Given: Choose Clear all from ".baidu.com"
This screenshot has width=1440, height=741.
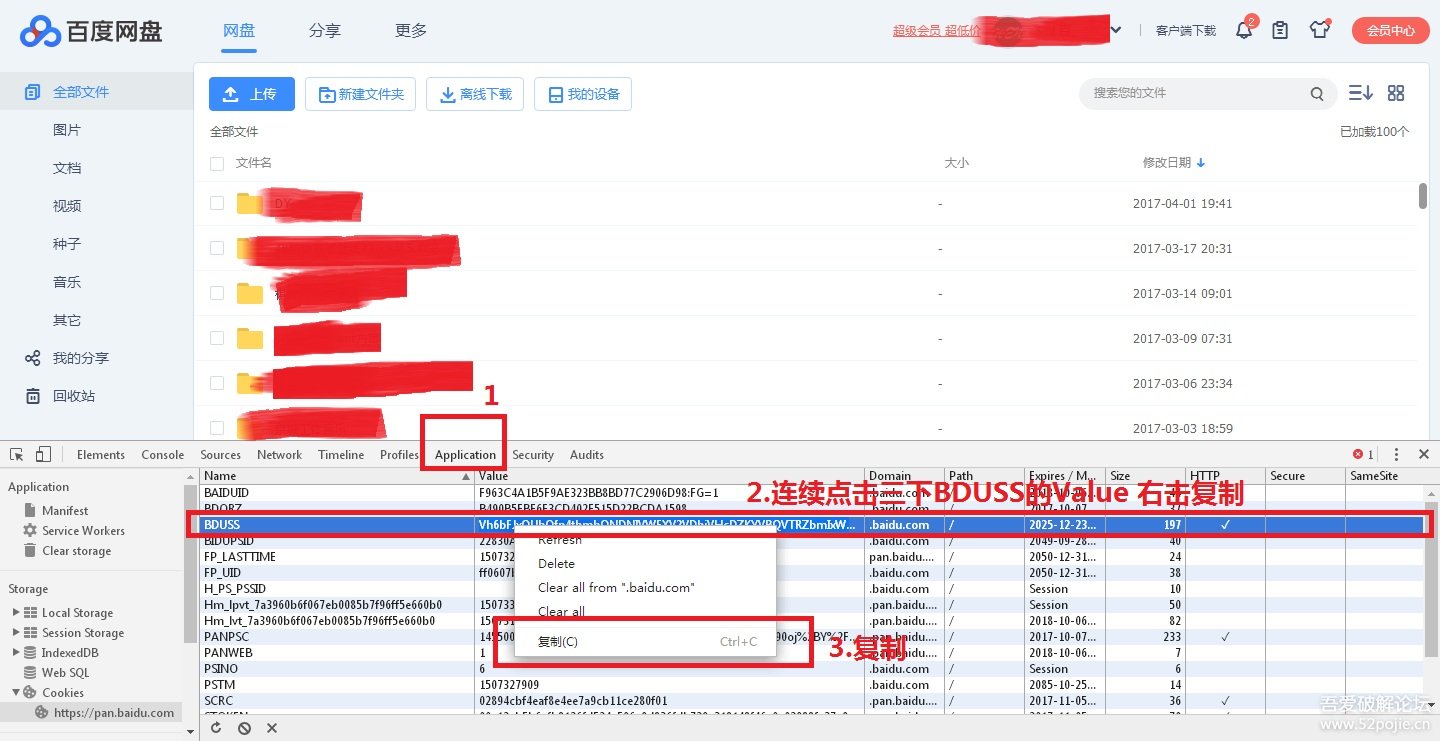Looking at the screenshot, I should pos(645,587).
